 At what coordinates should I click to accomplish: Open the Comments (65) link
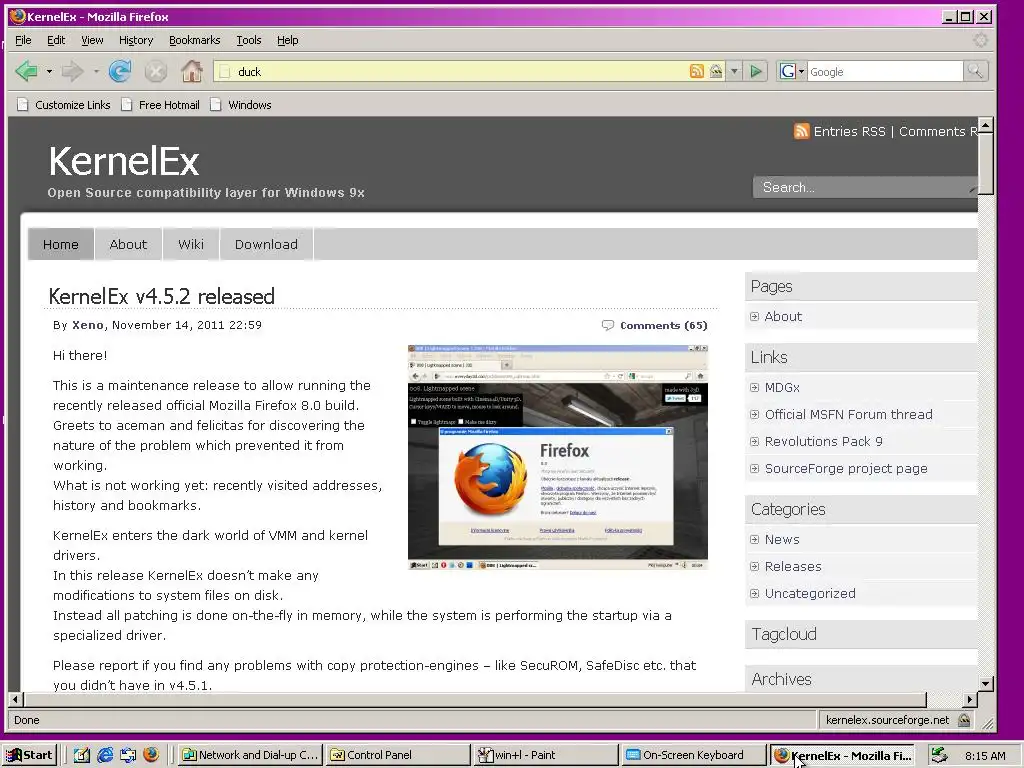(664, 325)
